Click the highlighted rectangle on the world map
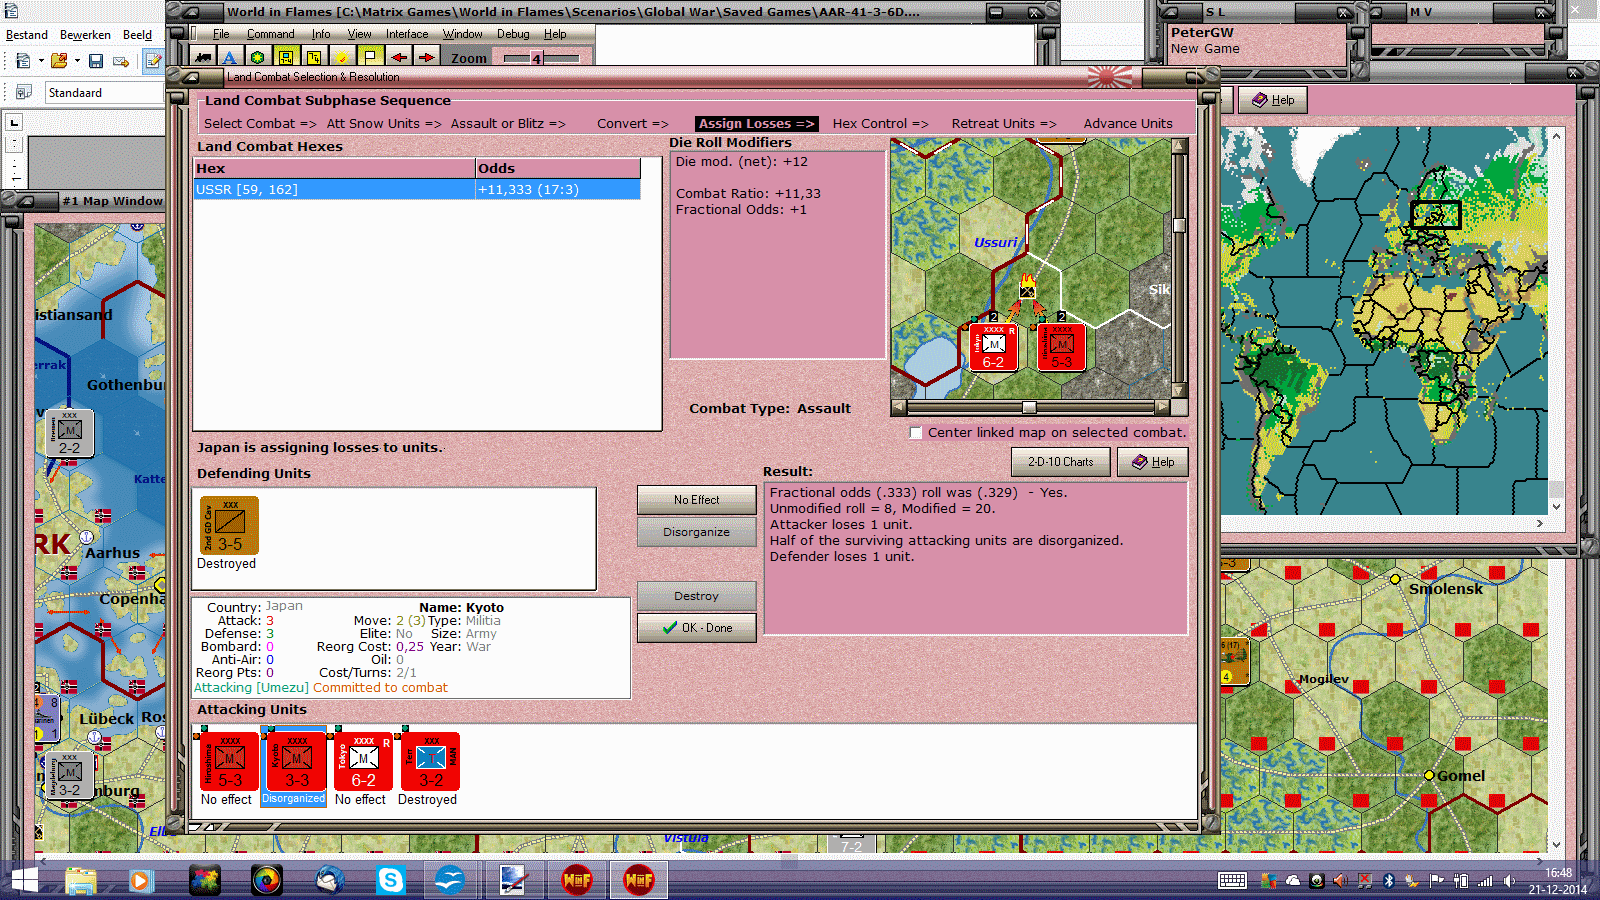Image resolution: width=1600 pixels, height=900 pixels. 1435,215
